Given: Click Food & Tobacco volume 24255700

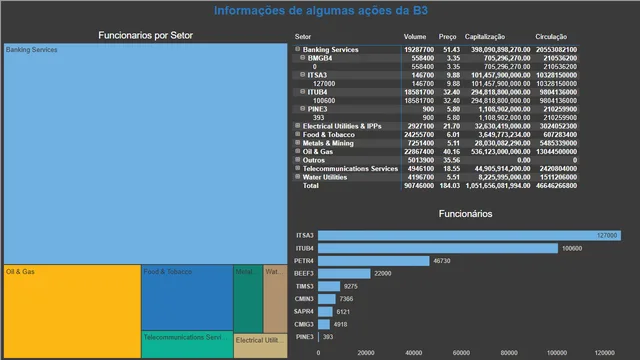Looking at the screenshot, I should pos(419,134).
